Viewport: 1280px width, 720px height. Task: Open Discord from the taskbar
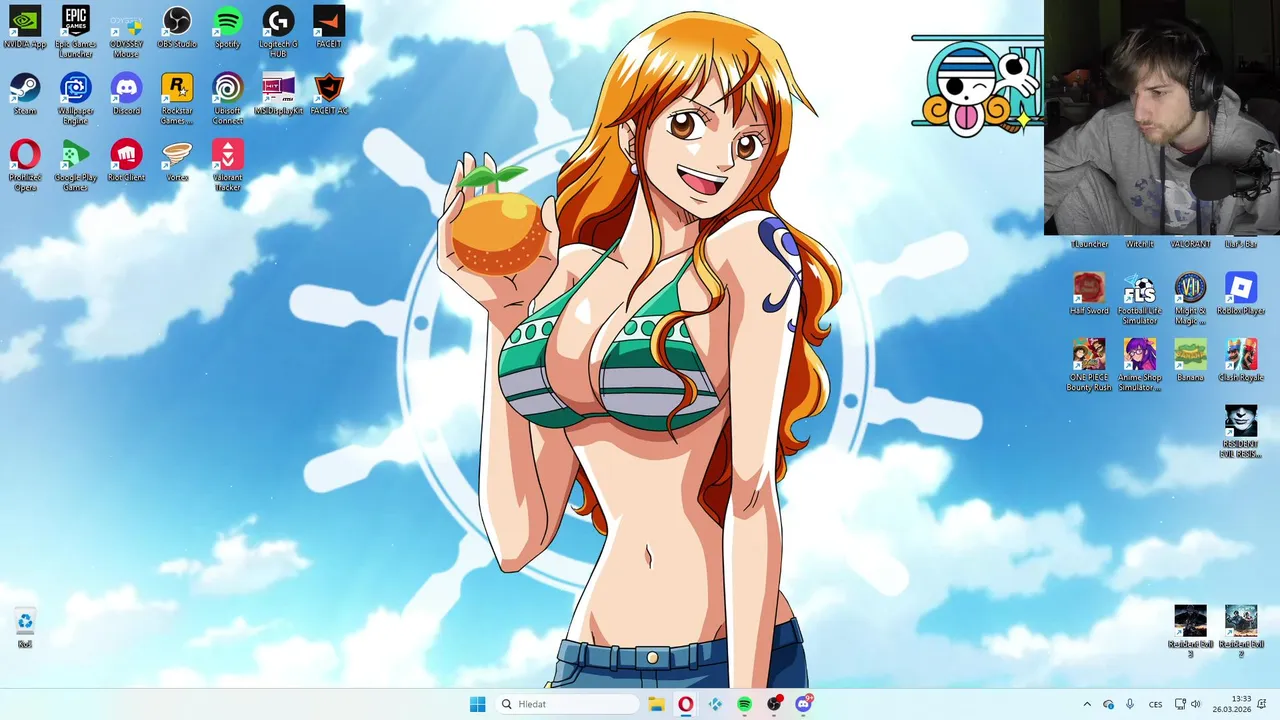pos(803,704)
